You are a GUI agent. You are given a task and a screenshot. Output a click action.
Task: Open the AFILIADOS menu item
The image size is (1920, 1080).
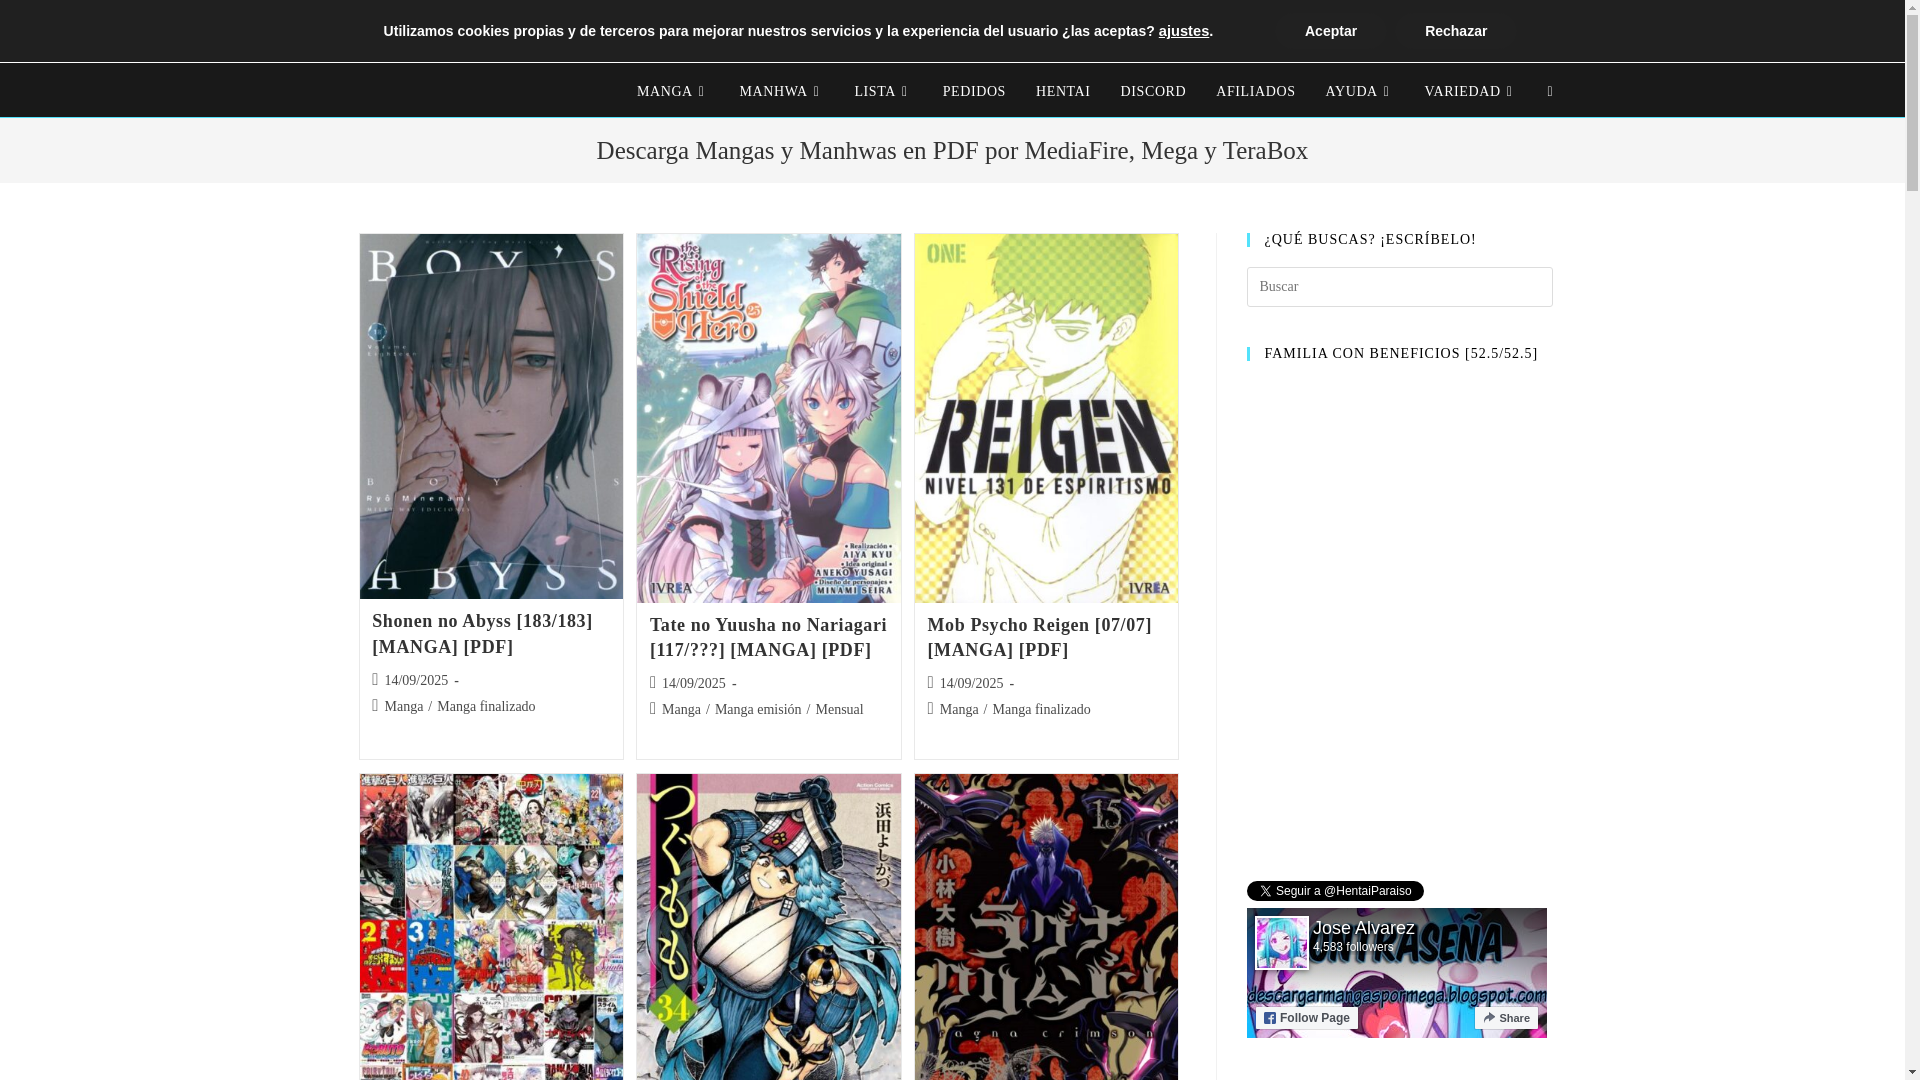pyautogui.click(x=1255, y=91)
